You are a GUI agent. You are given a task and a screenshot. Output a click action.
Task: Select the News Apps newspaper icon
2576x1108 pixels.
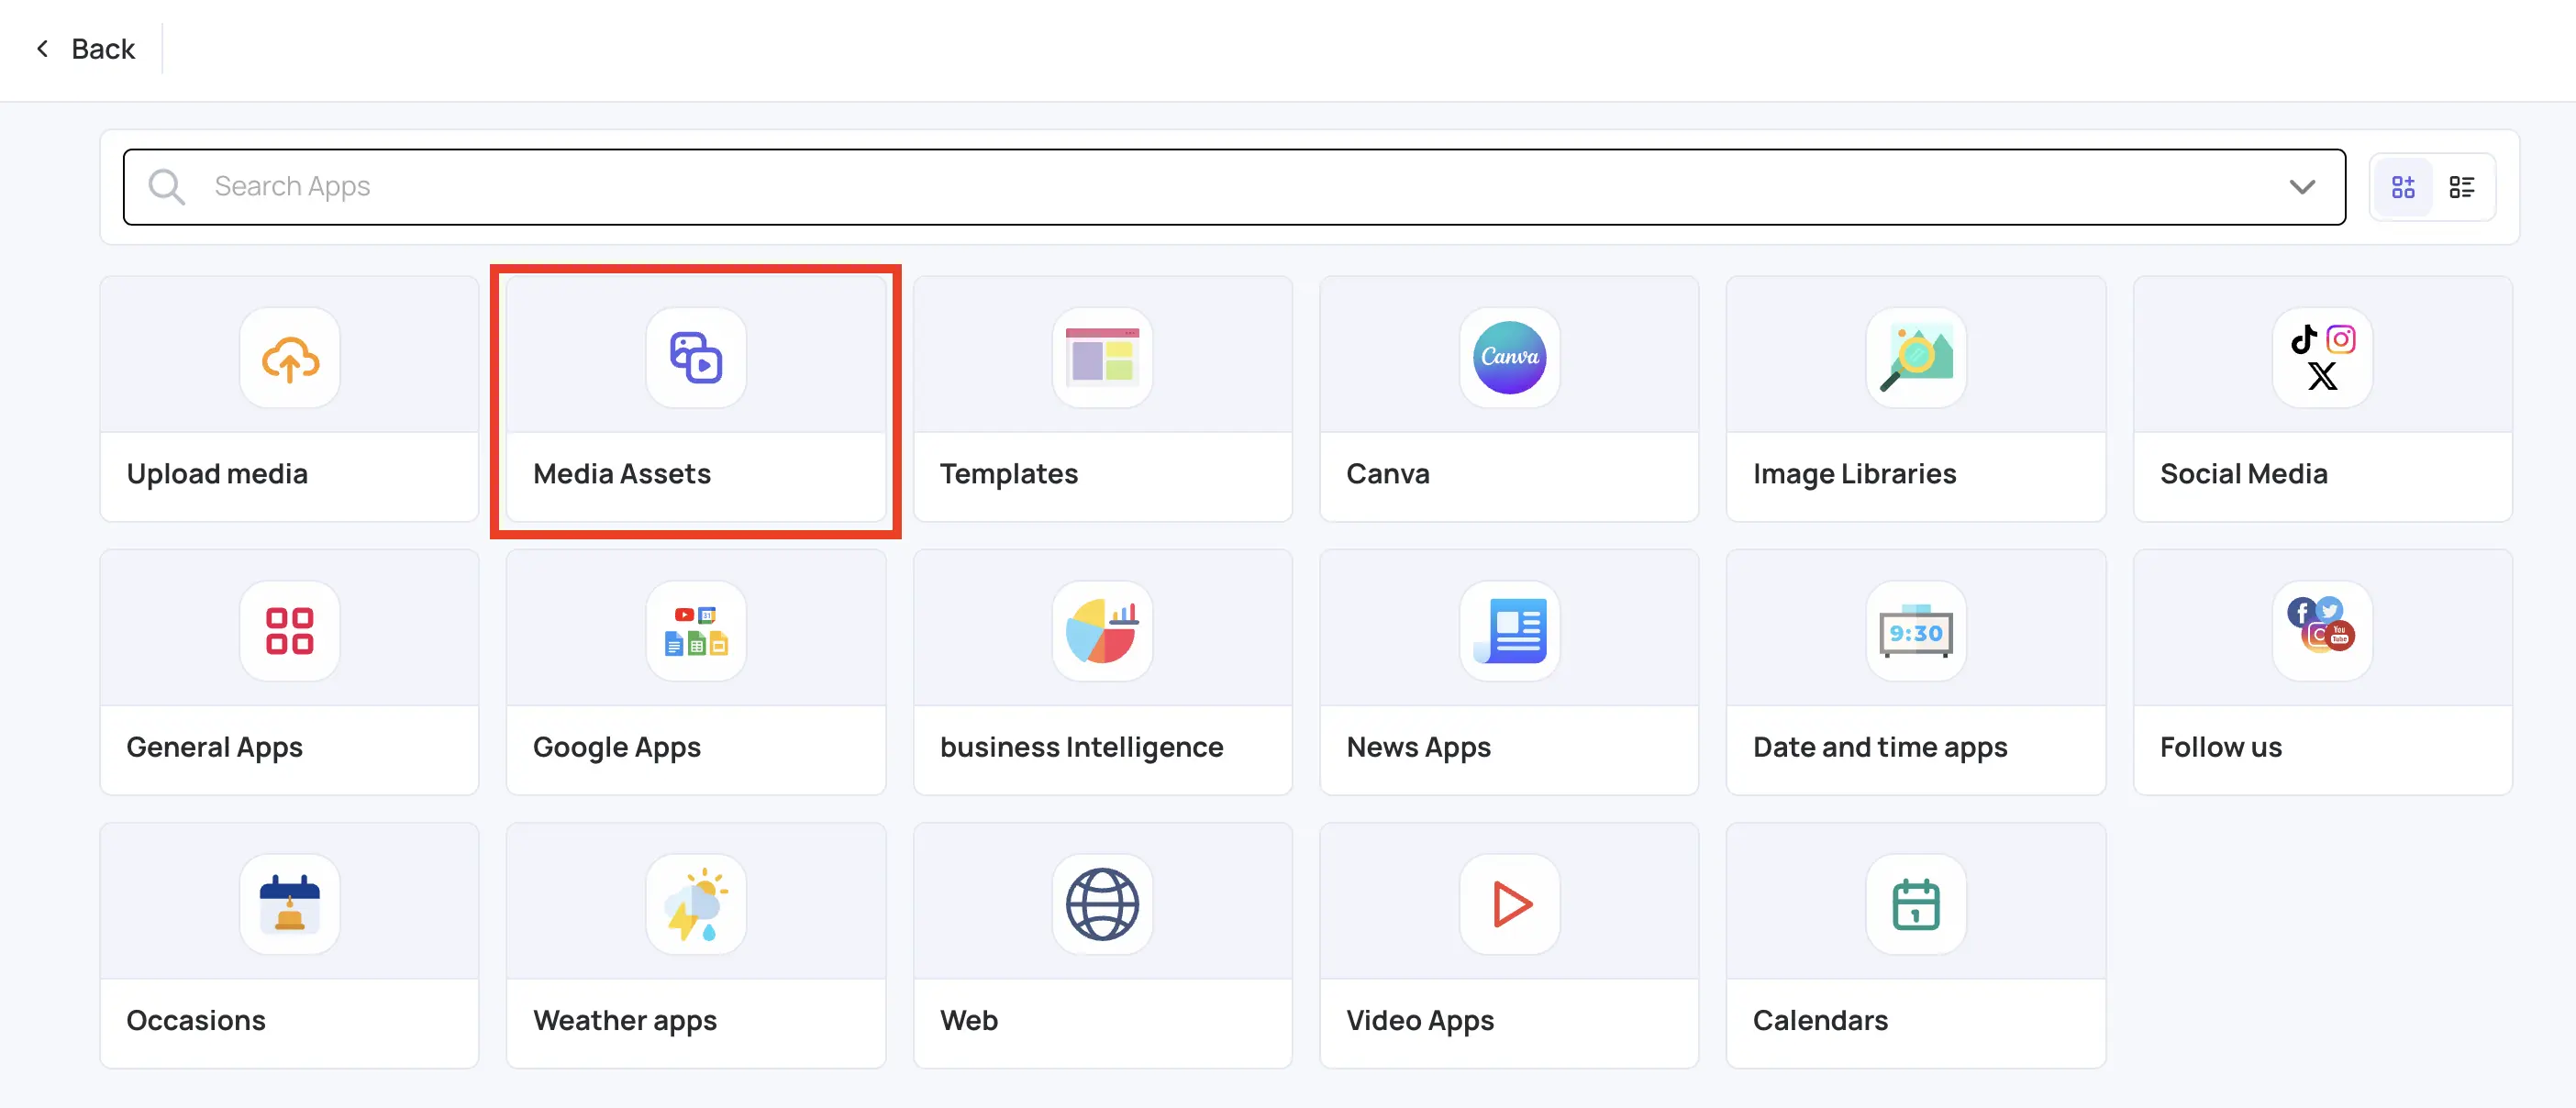(x=1509, y=631)
